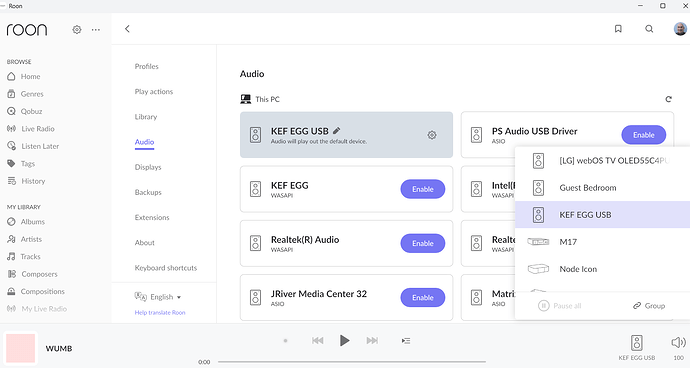The height and width of the screenshot is (368, 690).
Task: Open Tracks in My Library
Action: [24, 257]
